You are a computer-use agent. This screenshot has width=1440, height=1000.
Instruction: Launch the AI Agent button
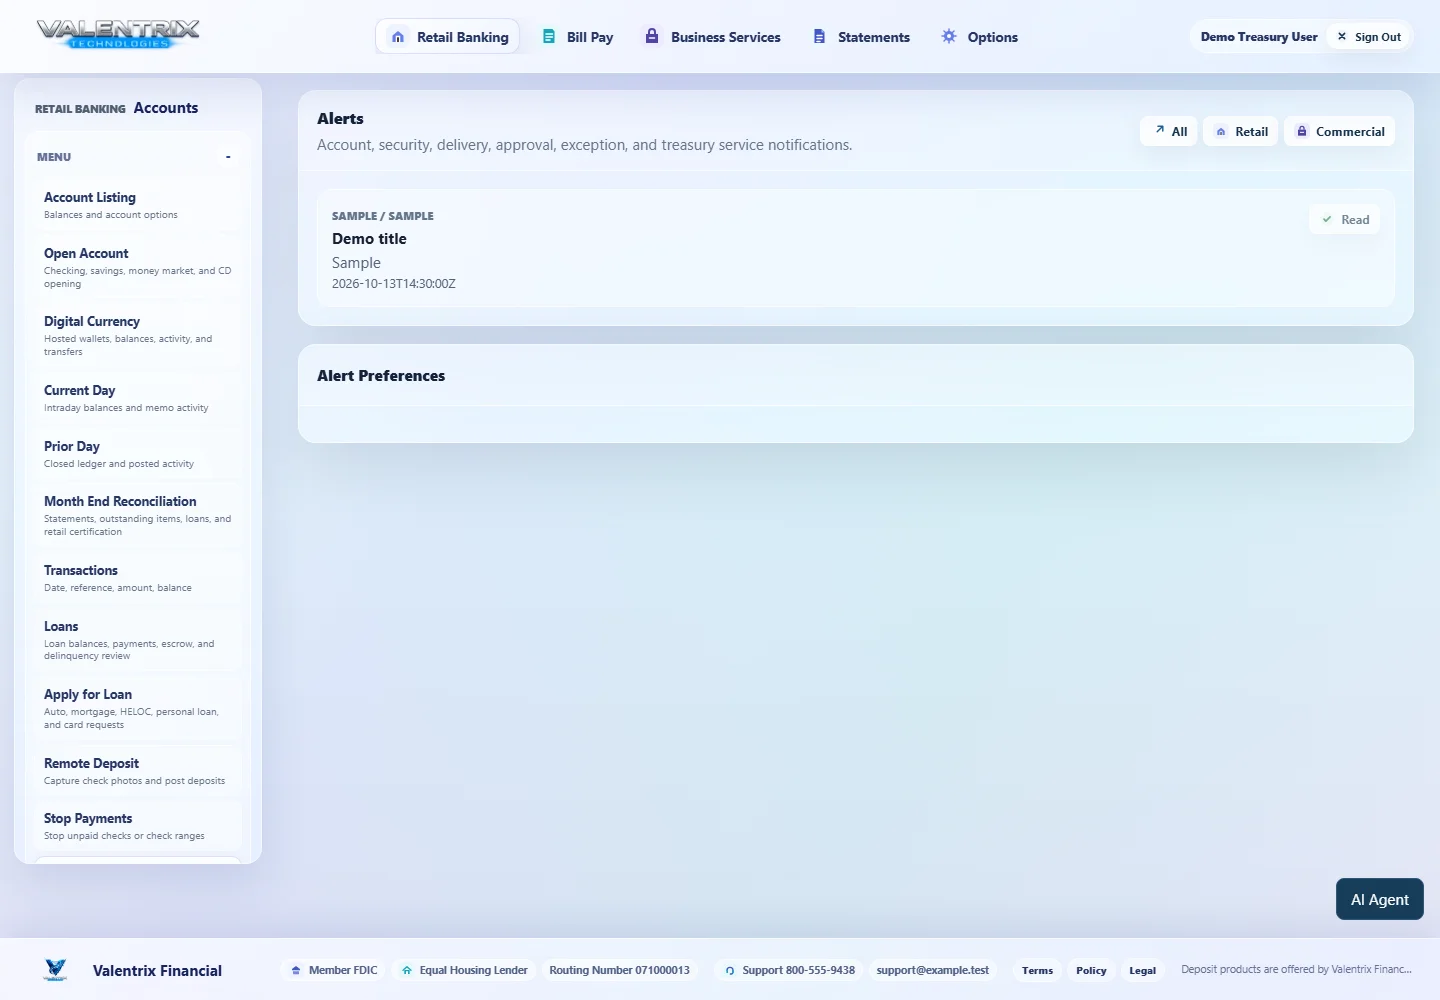tap(1380, 899)
